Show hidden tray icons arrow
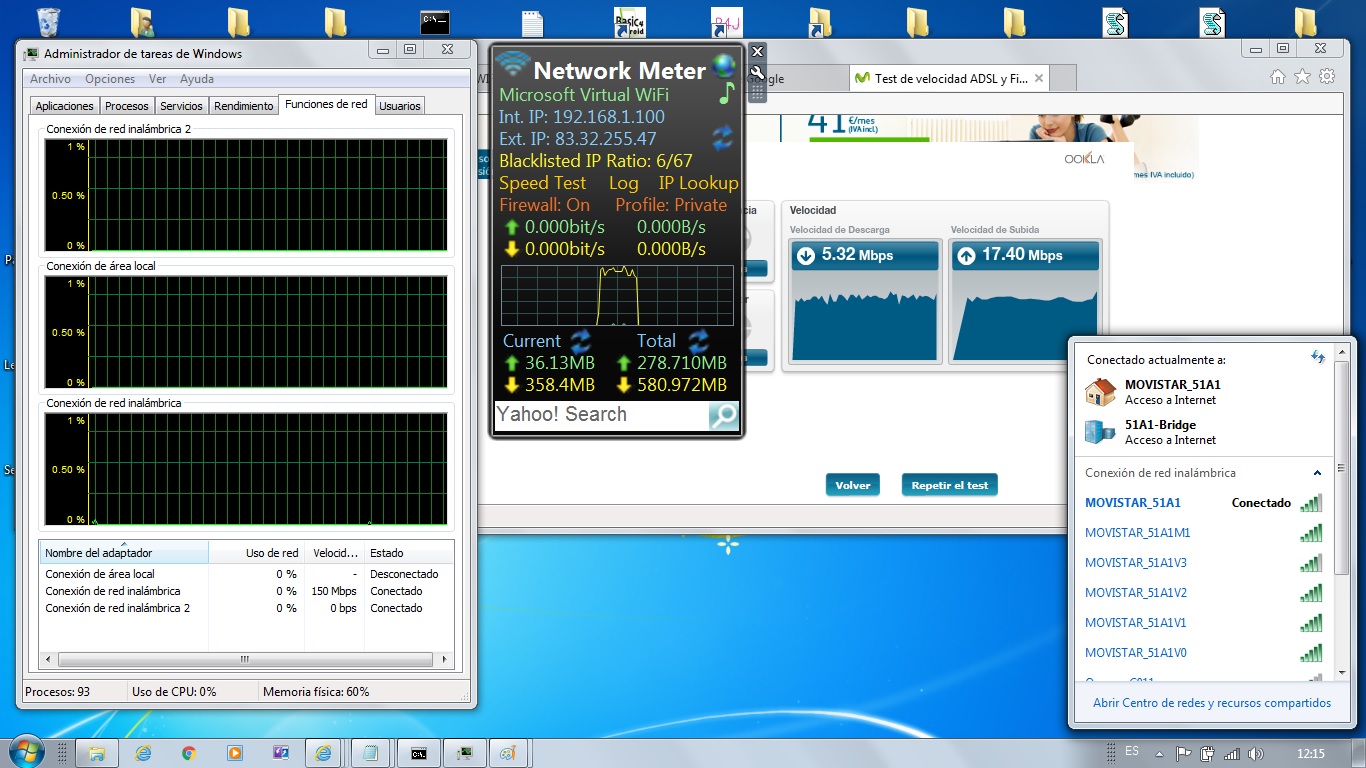Image resolution: width=1366 pixels, height=768 pixels. [1158, 754]
